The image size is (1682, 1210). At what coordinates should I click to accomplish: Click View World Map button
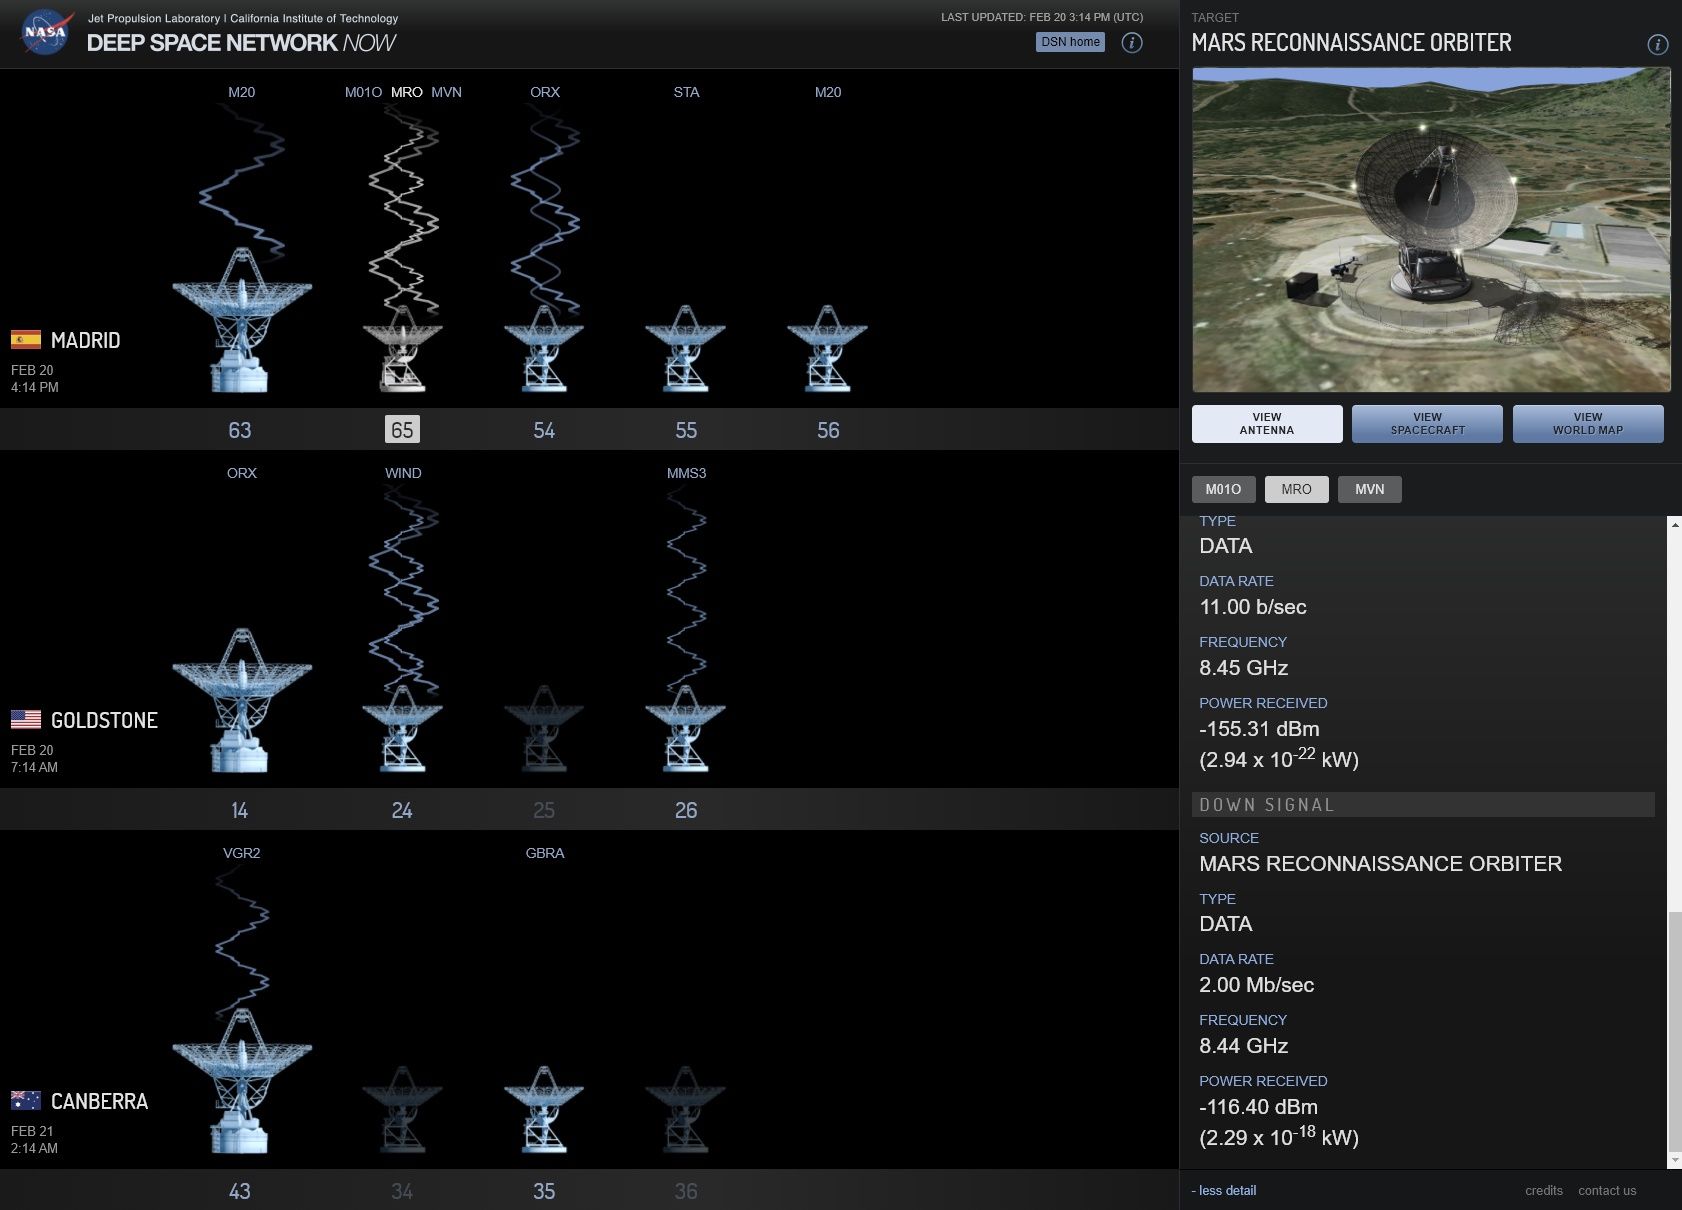pyautogui.click(x=1588, y=424)
